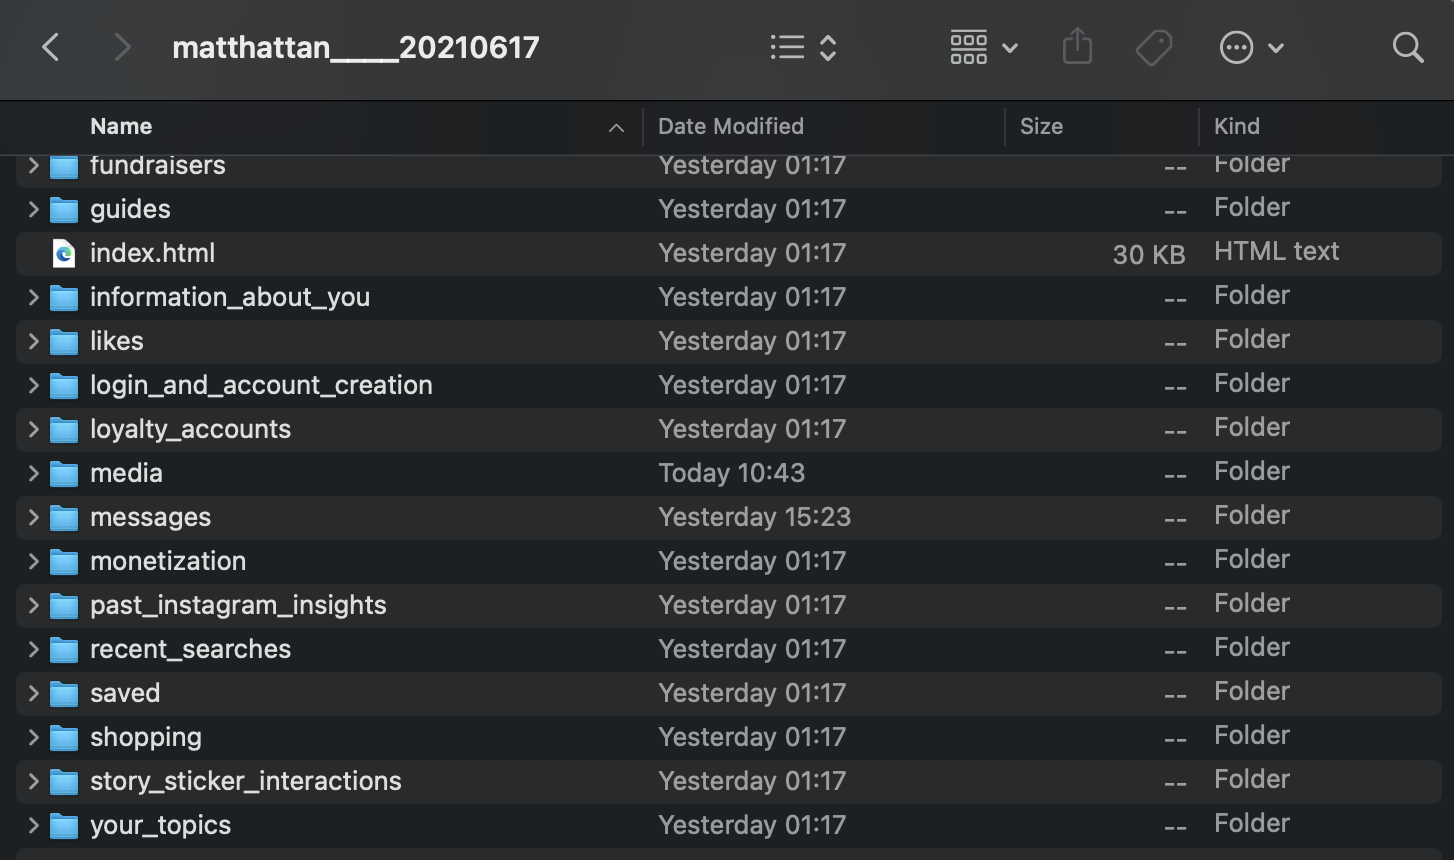Open the group-by options dropdown
1454x860 pixels.
point(983,47)
